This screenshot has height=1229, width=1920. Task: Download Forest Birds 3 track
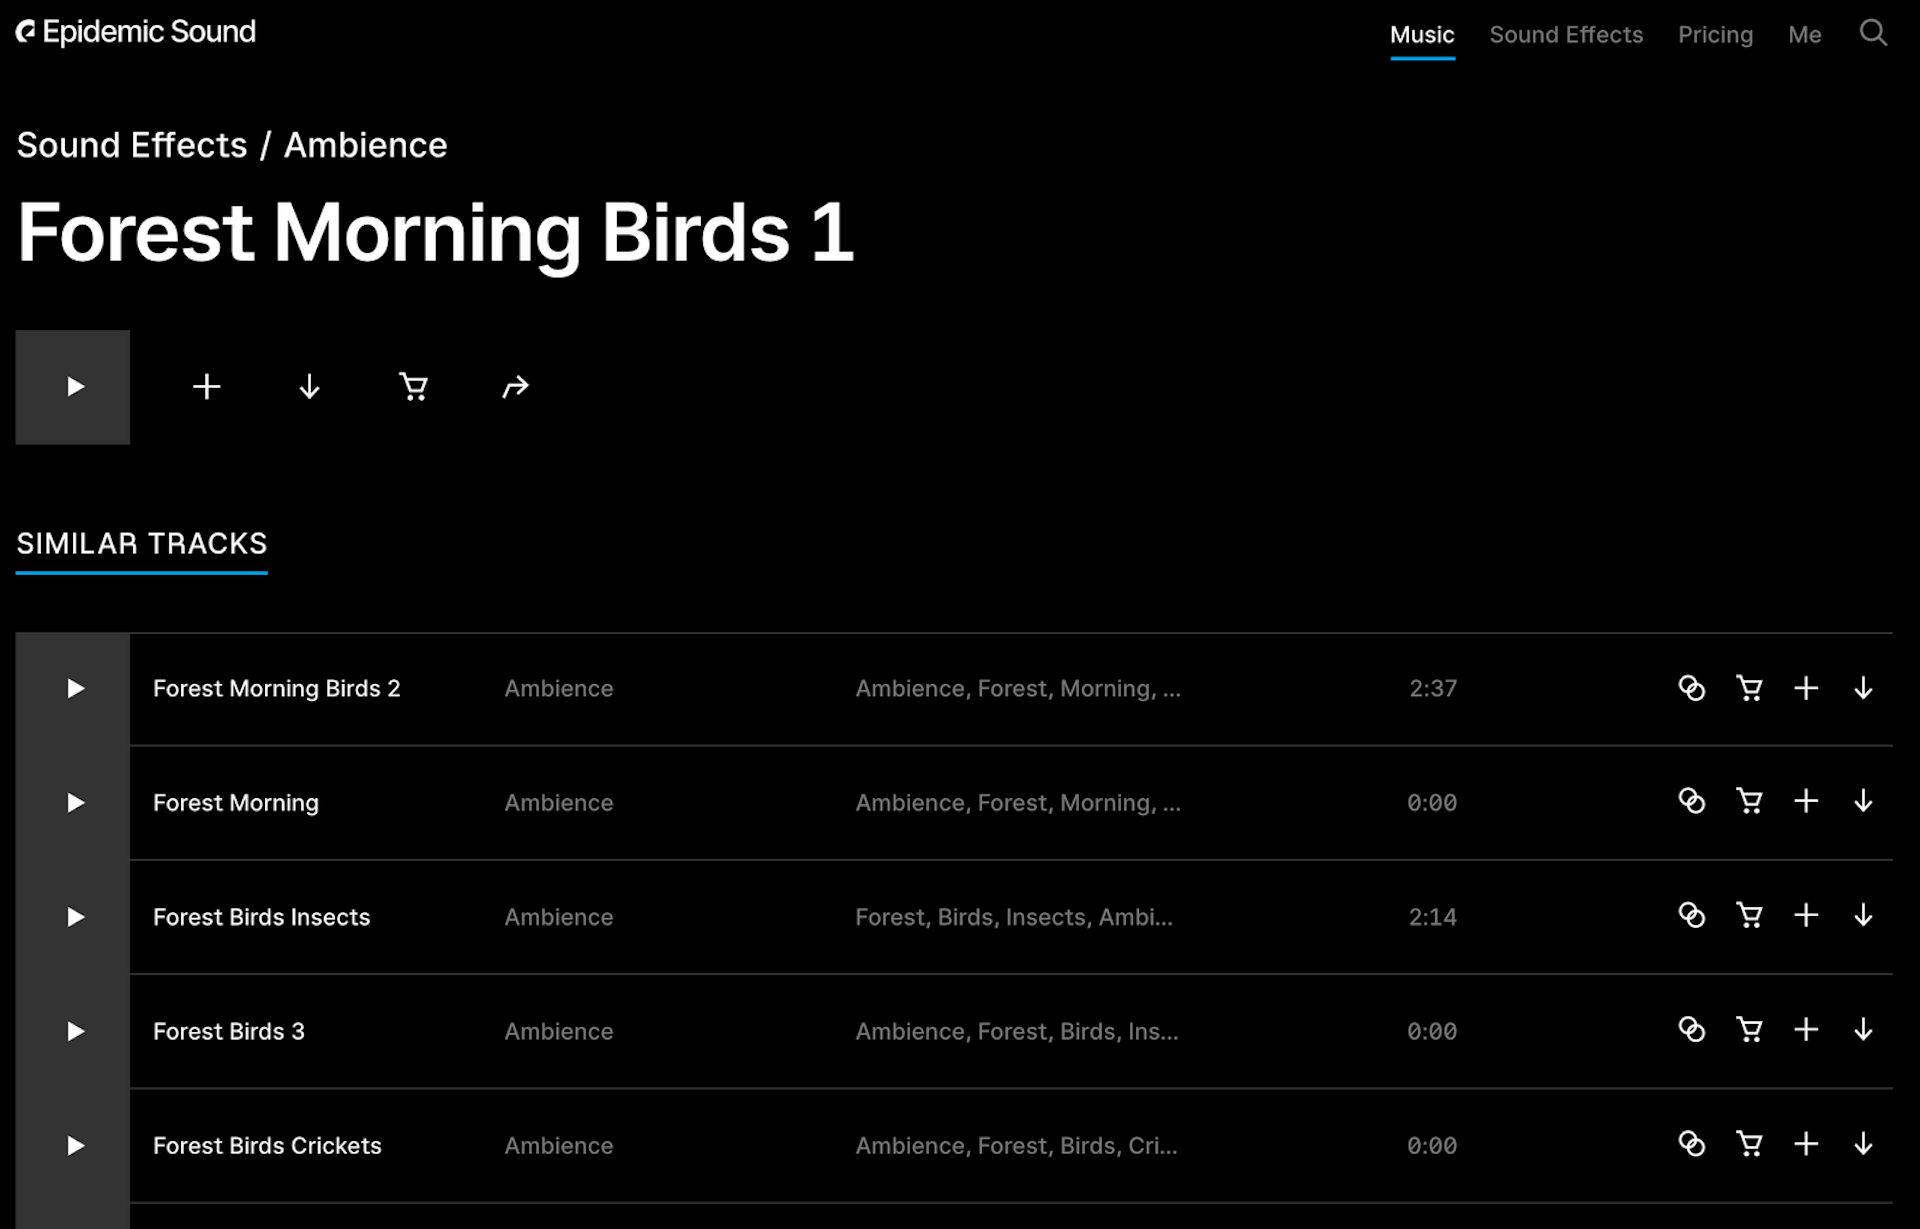click(x=1863, y=1030)
